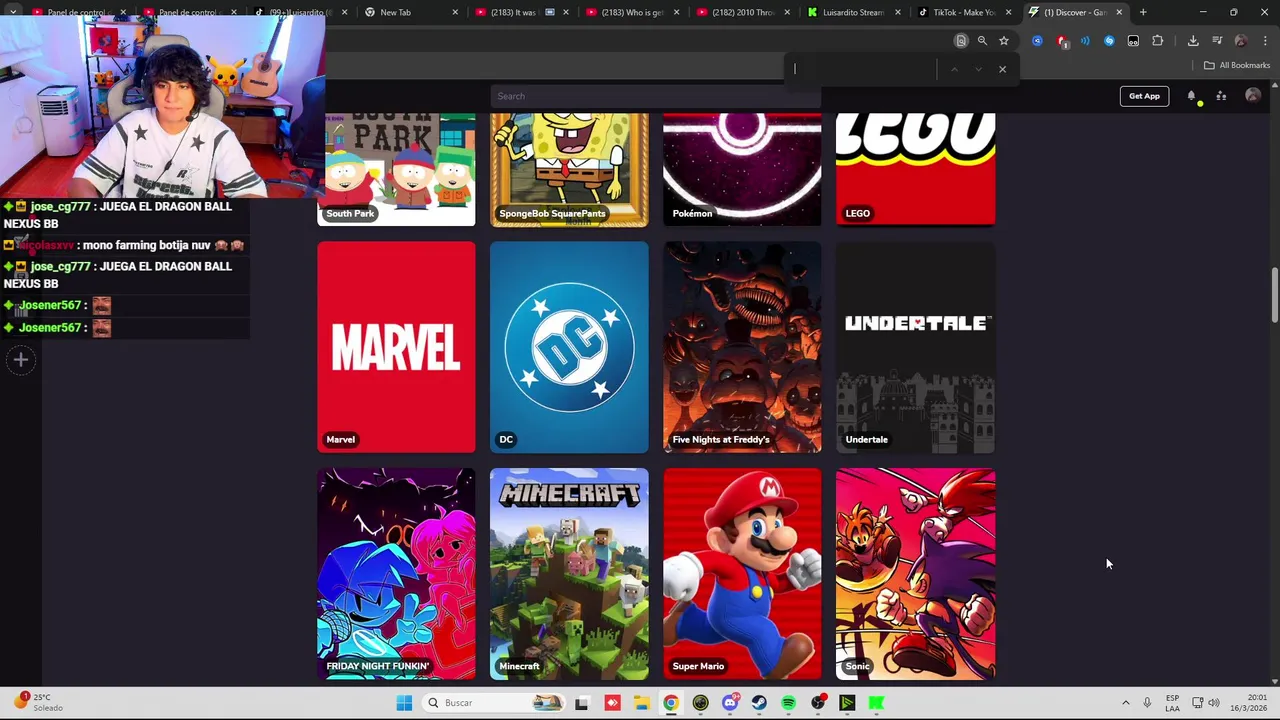Open the zoom magnifier icon in address bar
1280x720 pixels.
click(x=982, y=41)
